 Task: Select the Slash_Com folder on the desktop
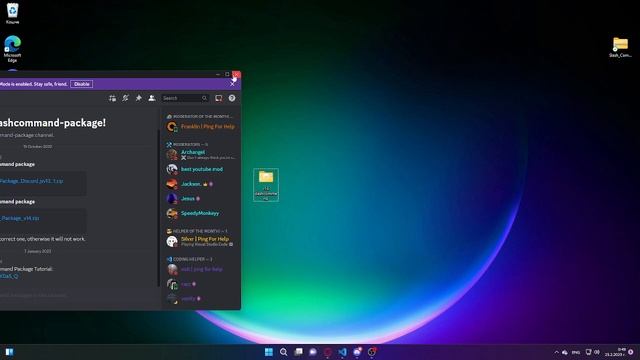[x=620, y=47]
